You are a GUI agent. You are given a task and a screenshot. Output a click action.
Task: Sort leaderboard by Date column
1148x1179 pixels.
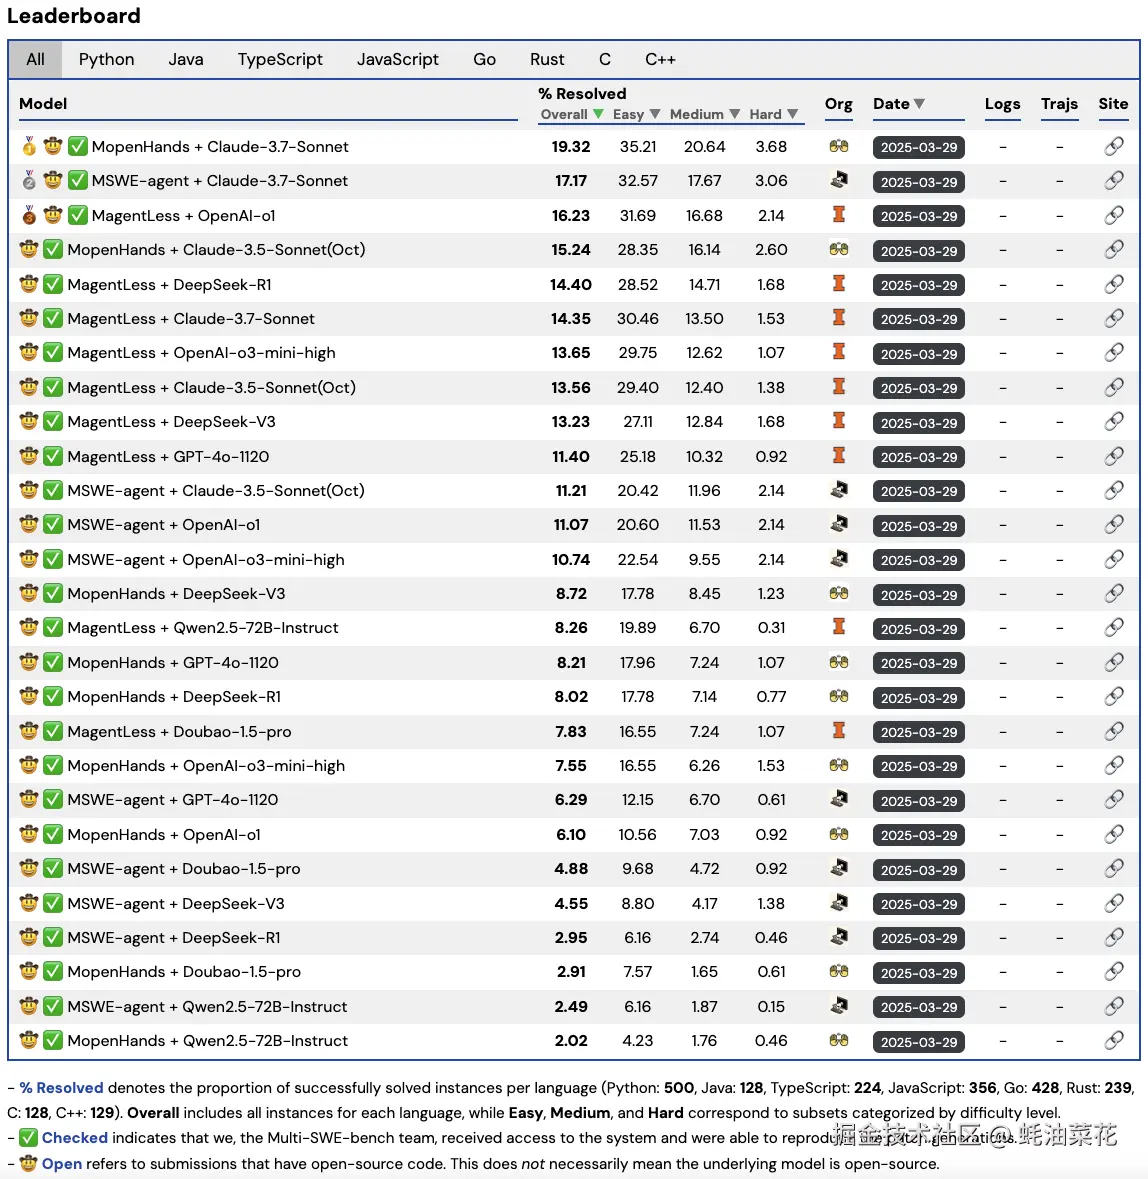click(x=899, y=104)
